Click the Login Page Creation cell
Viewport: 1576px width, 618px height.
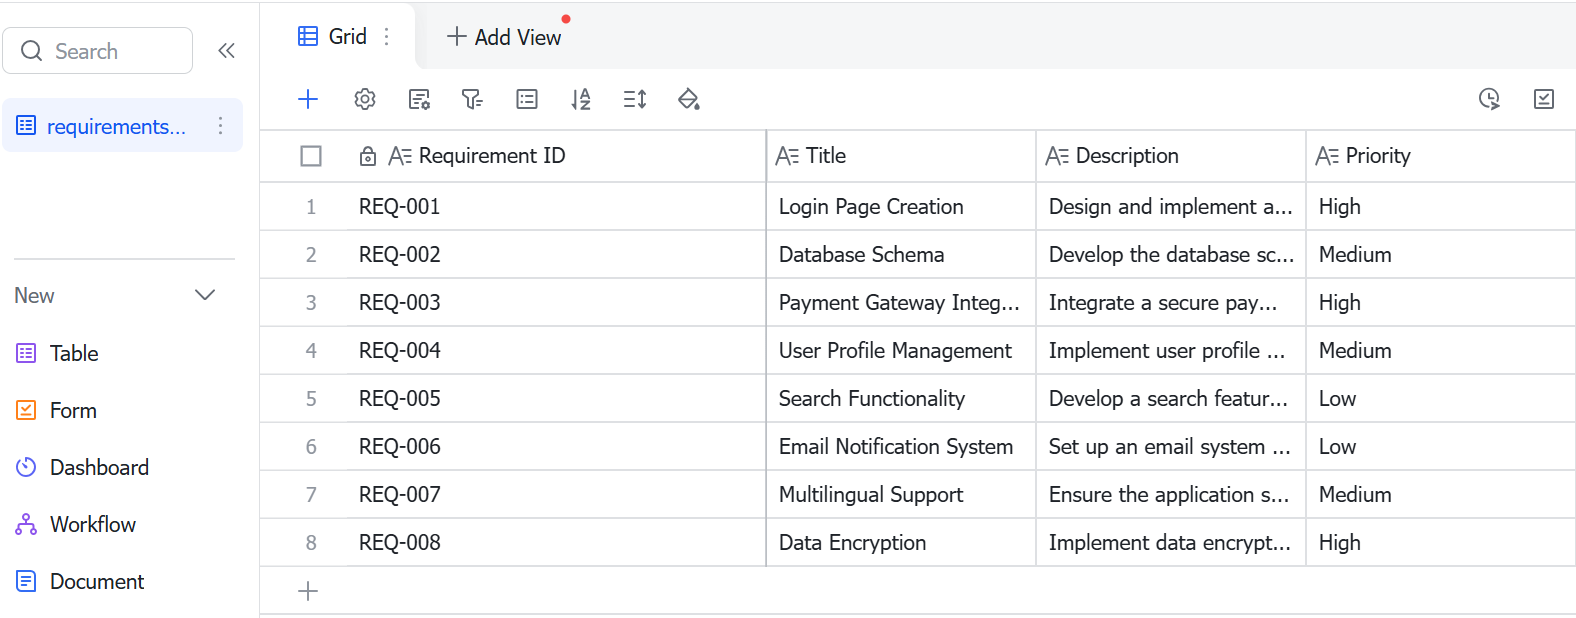[x=901, y=206]
